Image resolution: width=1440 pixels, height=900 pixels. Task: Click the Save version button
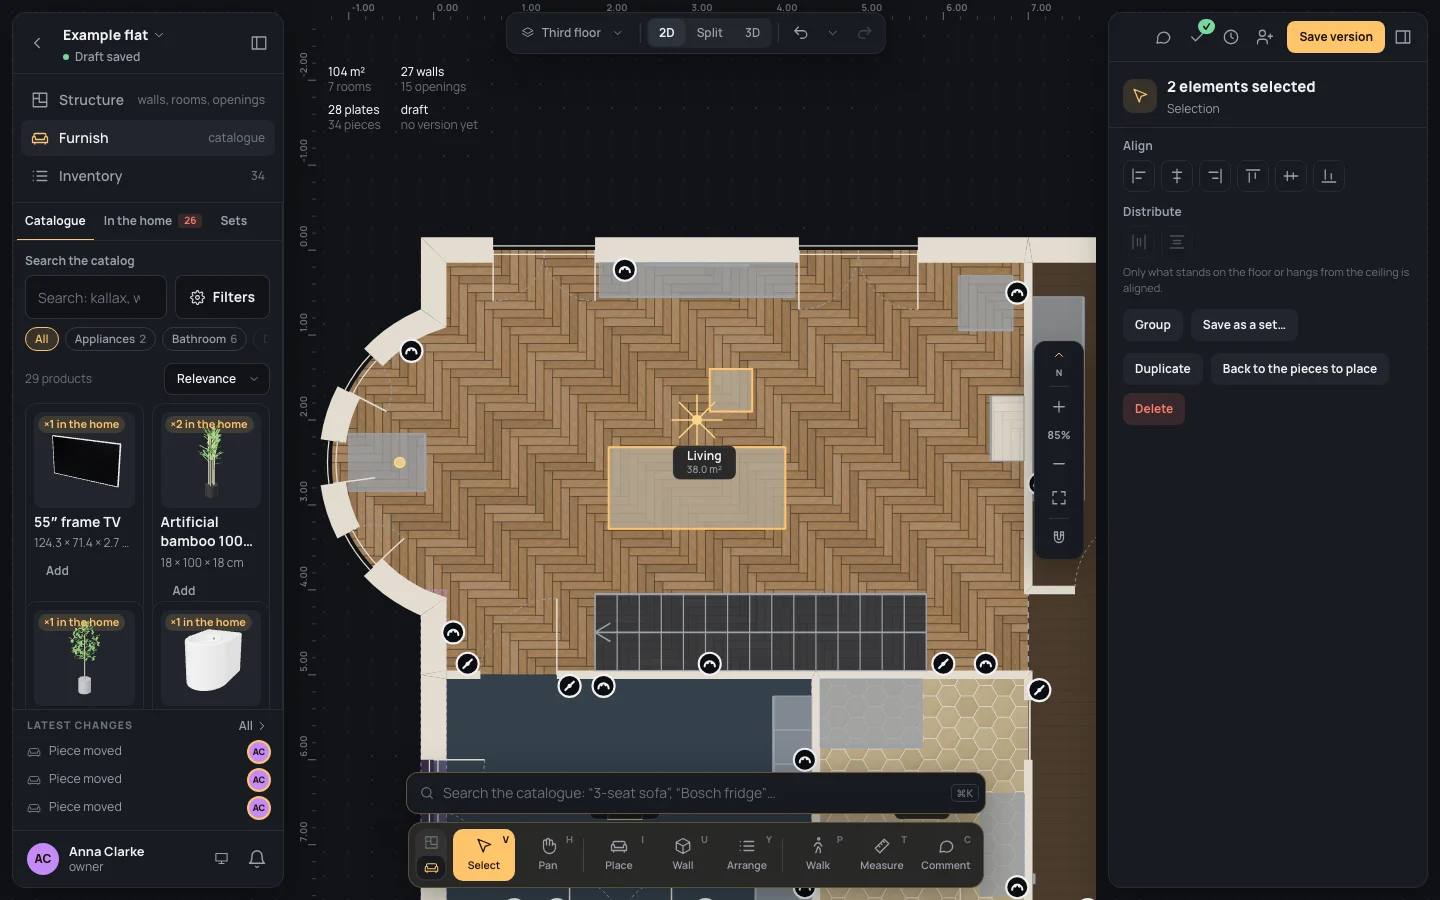[x=1336, y=37]
